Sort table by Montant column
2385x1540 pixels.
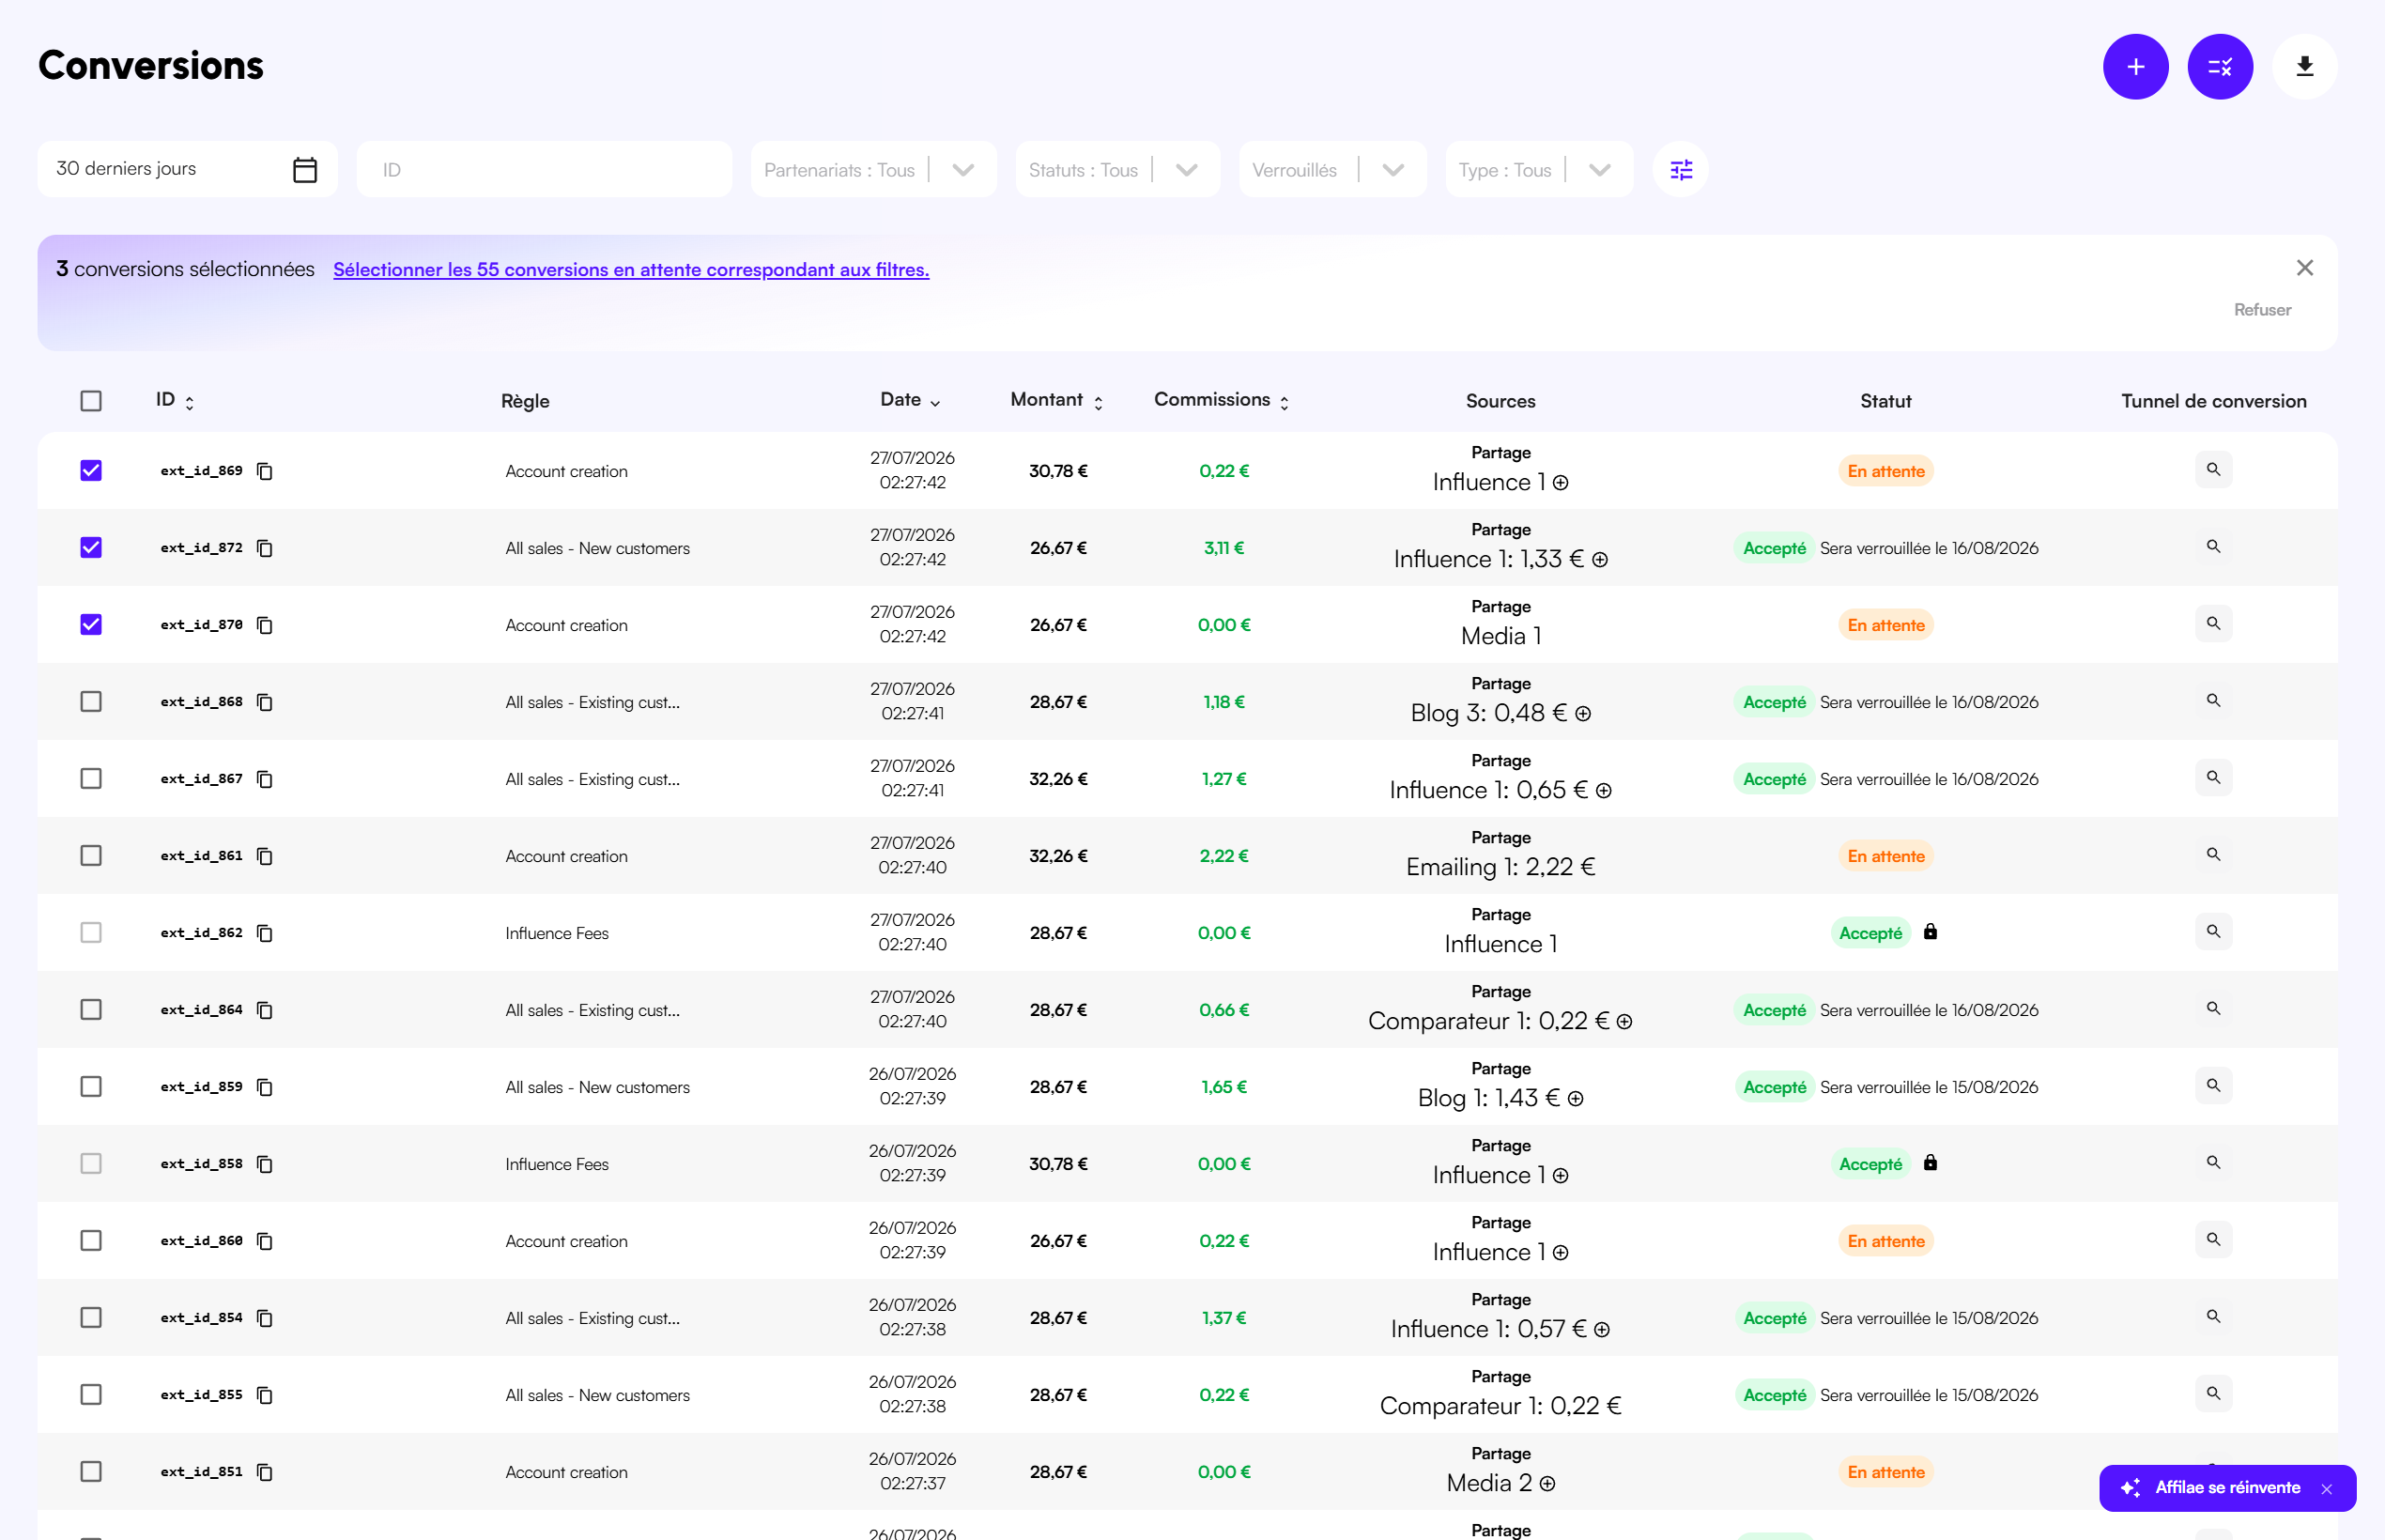pos(1057,400)
